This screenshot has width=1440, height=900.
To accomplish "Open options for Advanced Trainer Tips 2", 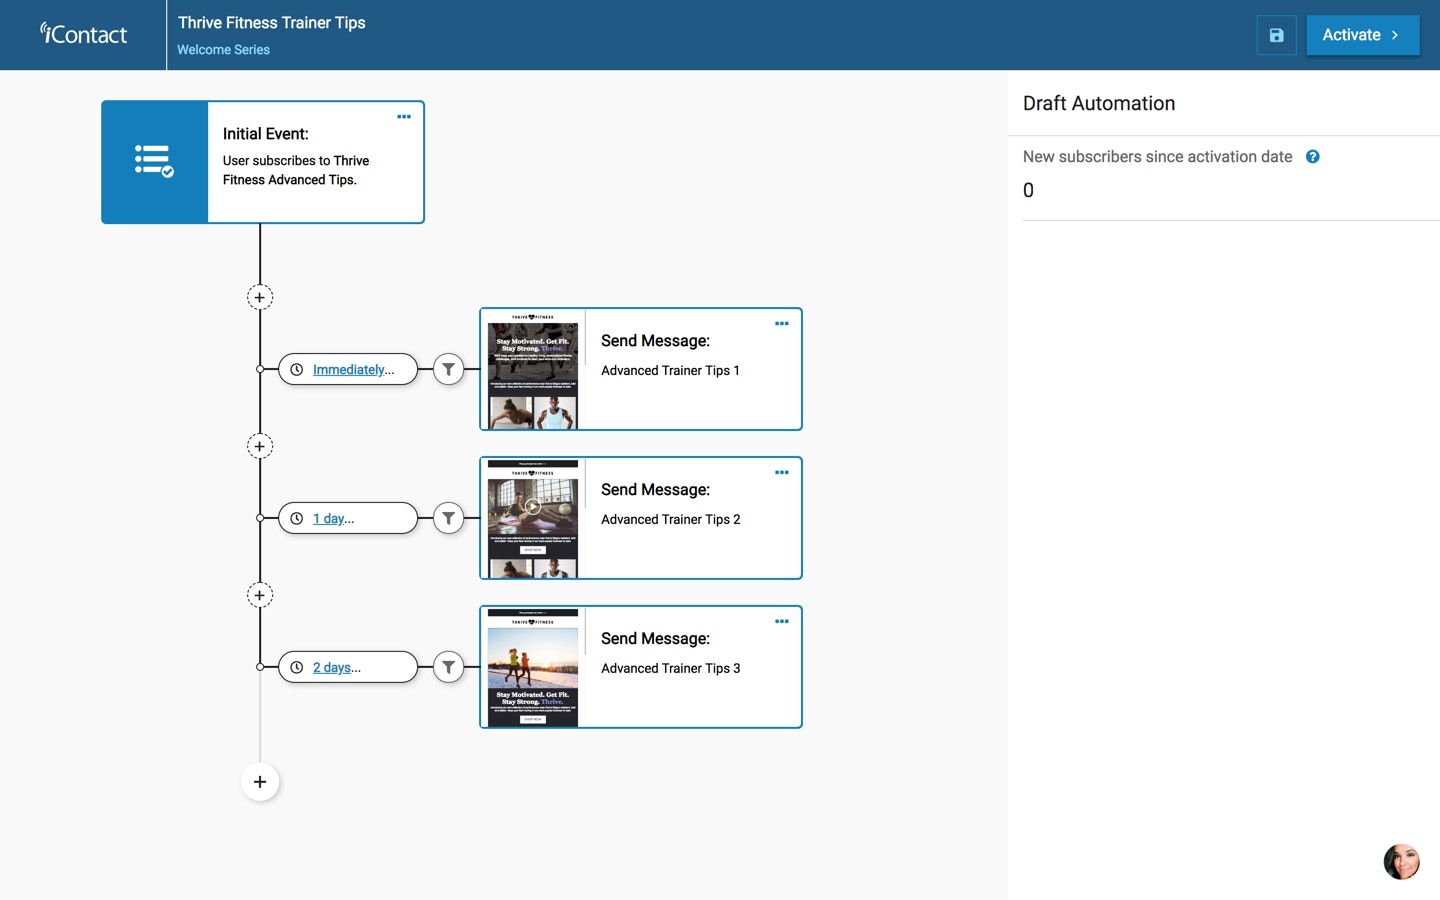I will pos(782,473).
